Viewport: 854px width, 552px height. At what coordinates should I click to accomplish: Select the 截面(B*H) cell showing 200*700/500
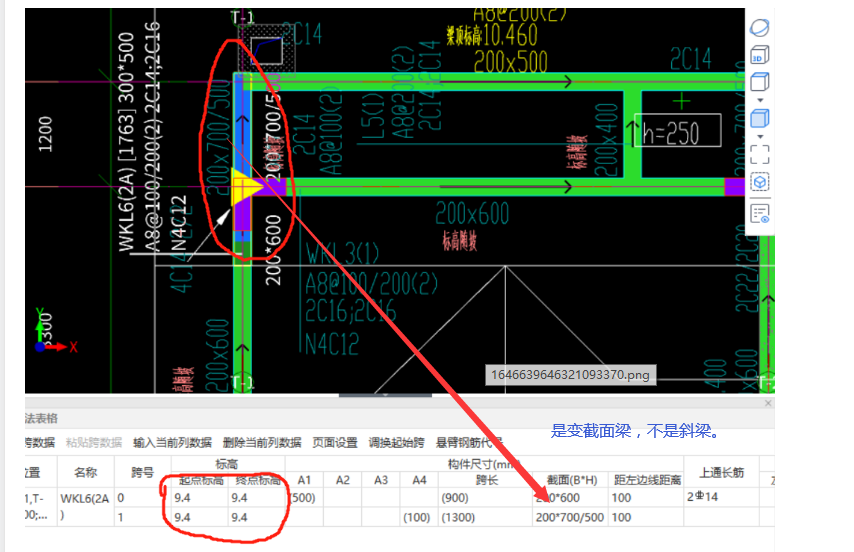coord(570,517)
